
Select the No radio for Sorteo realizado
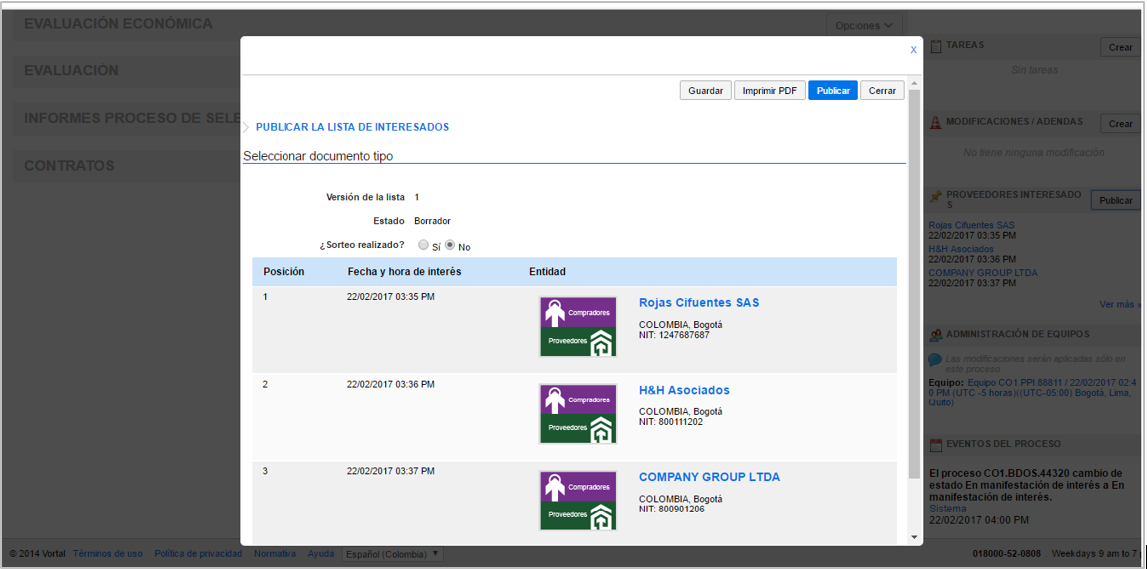tap(451, 245)
